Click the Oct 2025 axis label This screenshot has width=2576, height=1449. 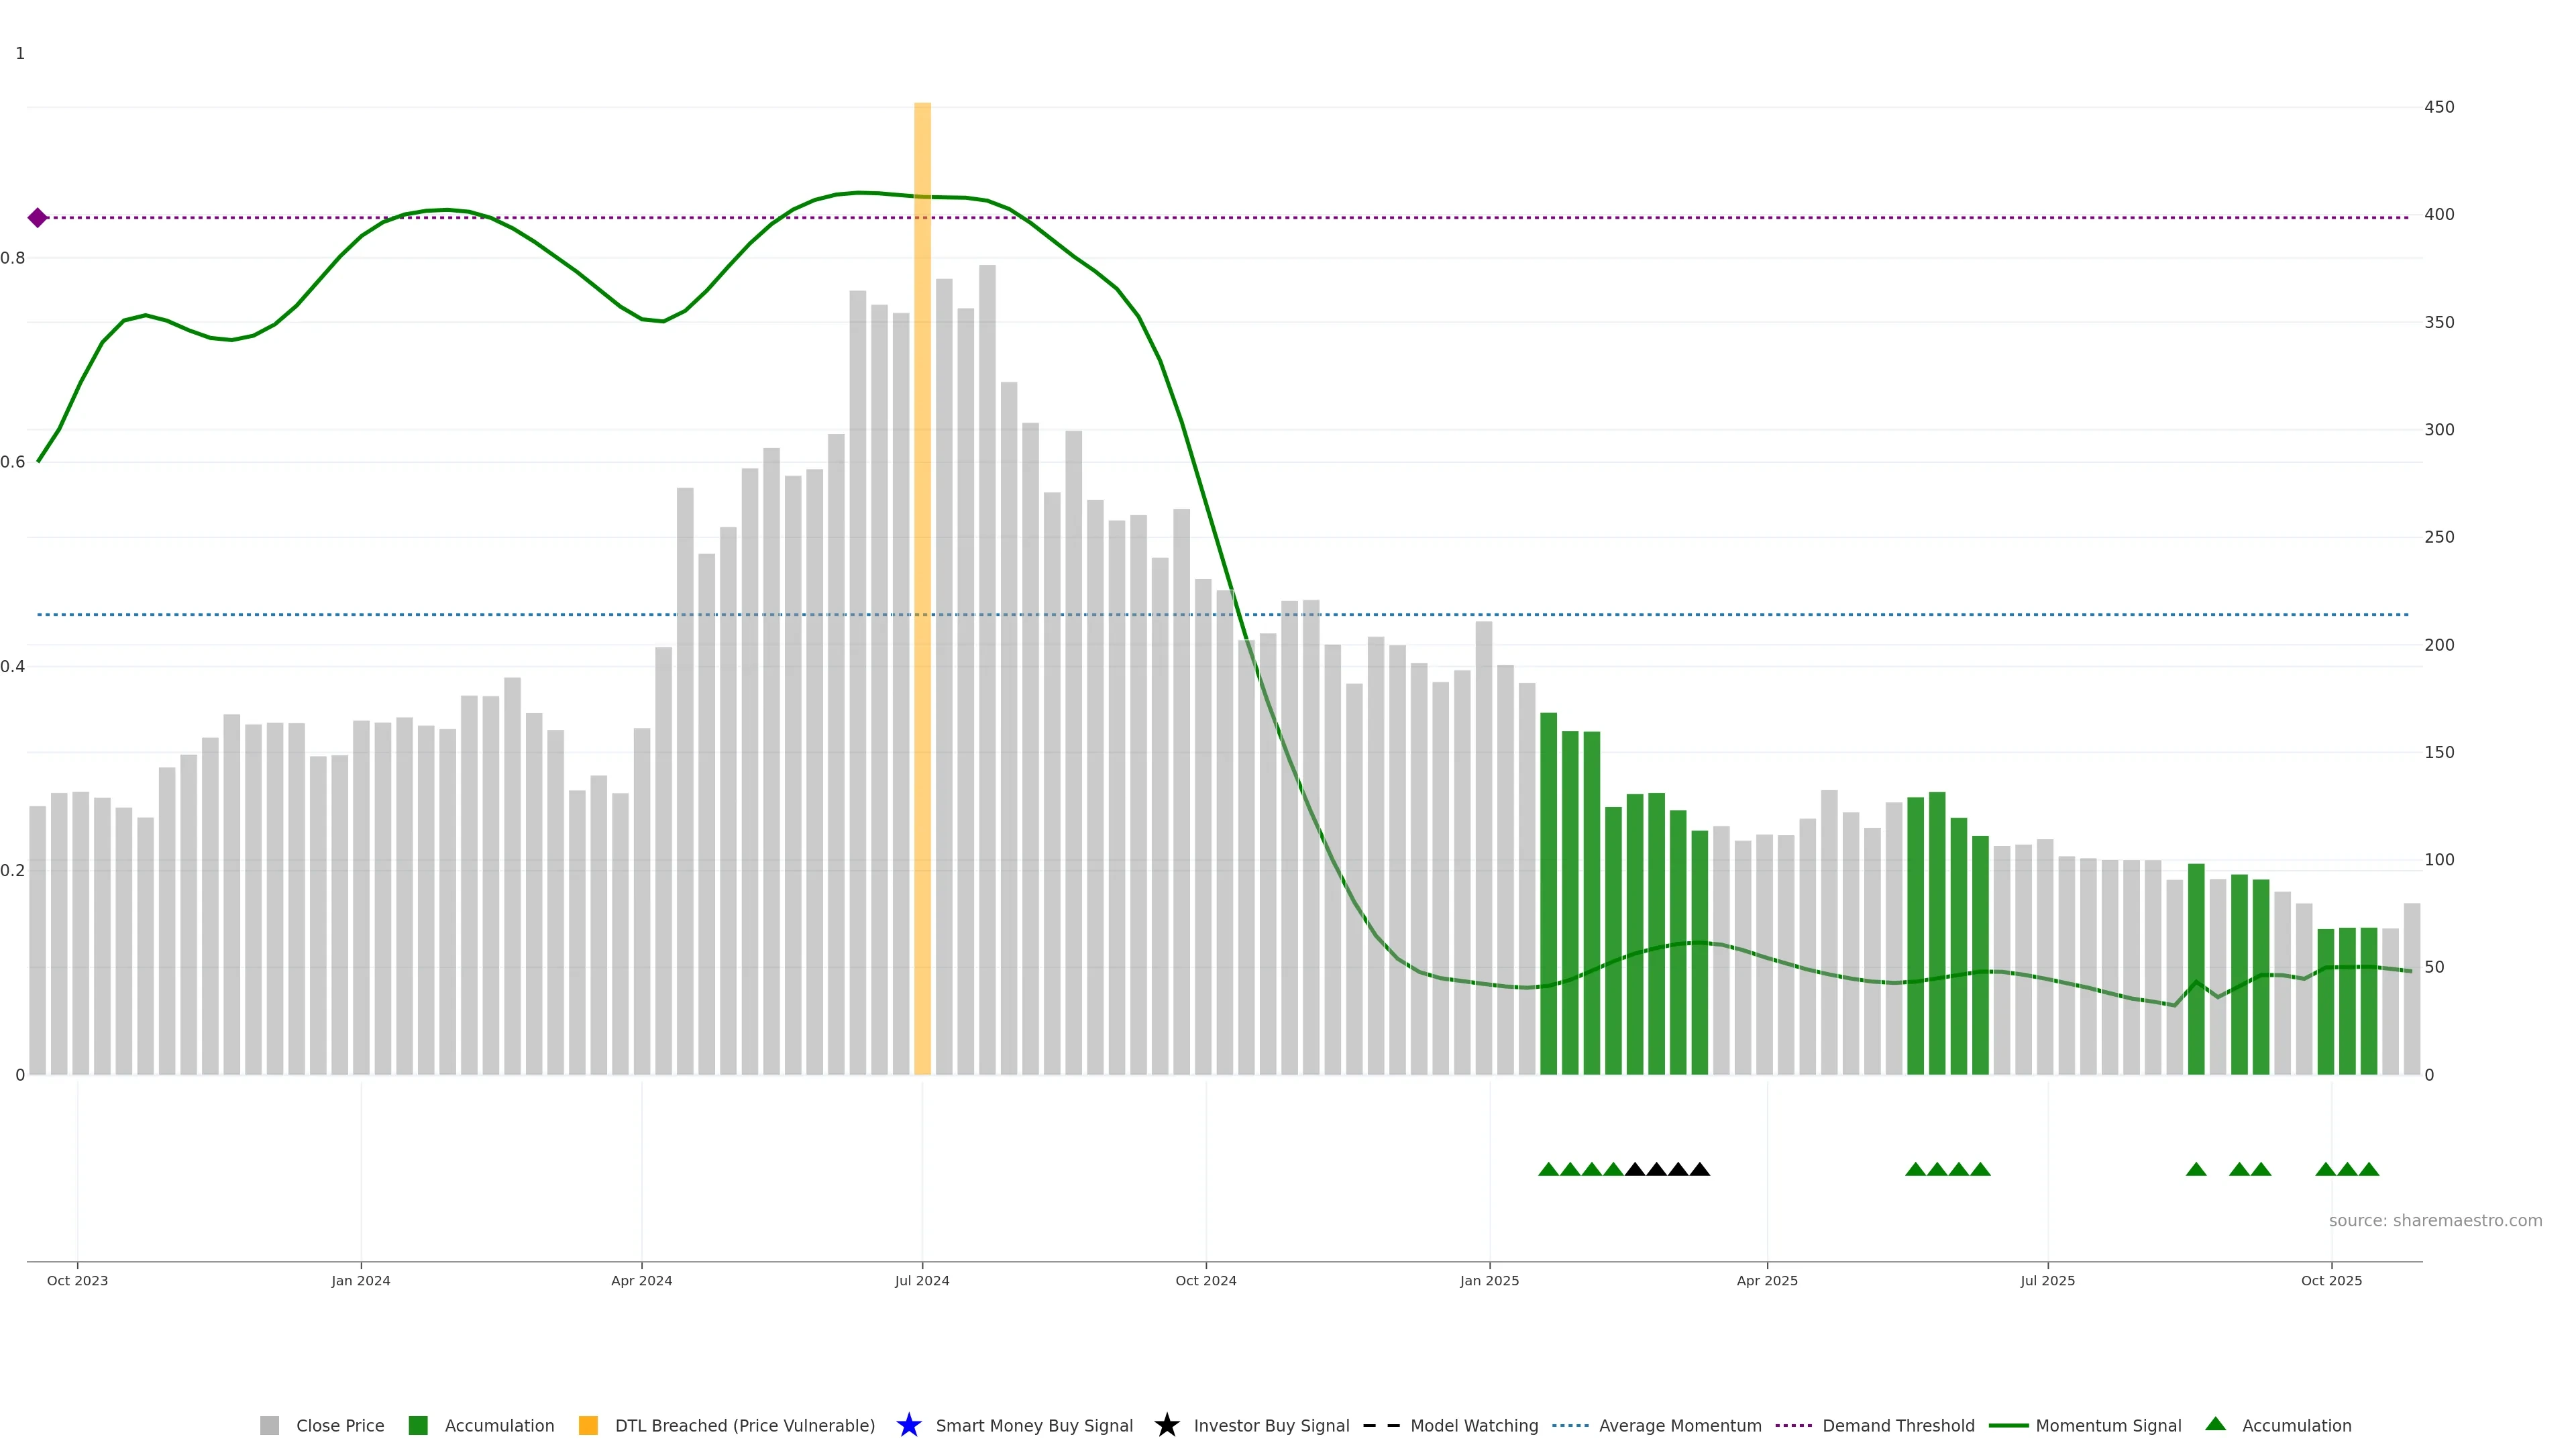[x=2331, y=1280]
